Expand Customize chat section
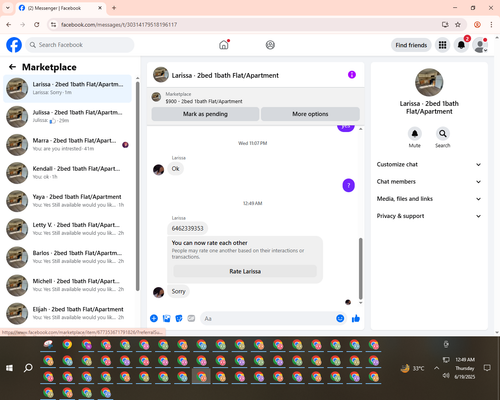 point(429,164)
